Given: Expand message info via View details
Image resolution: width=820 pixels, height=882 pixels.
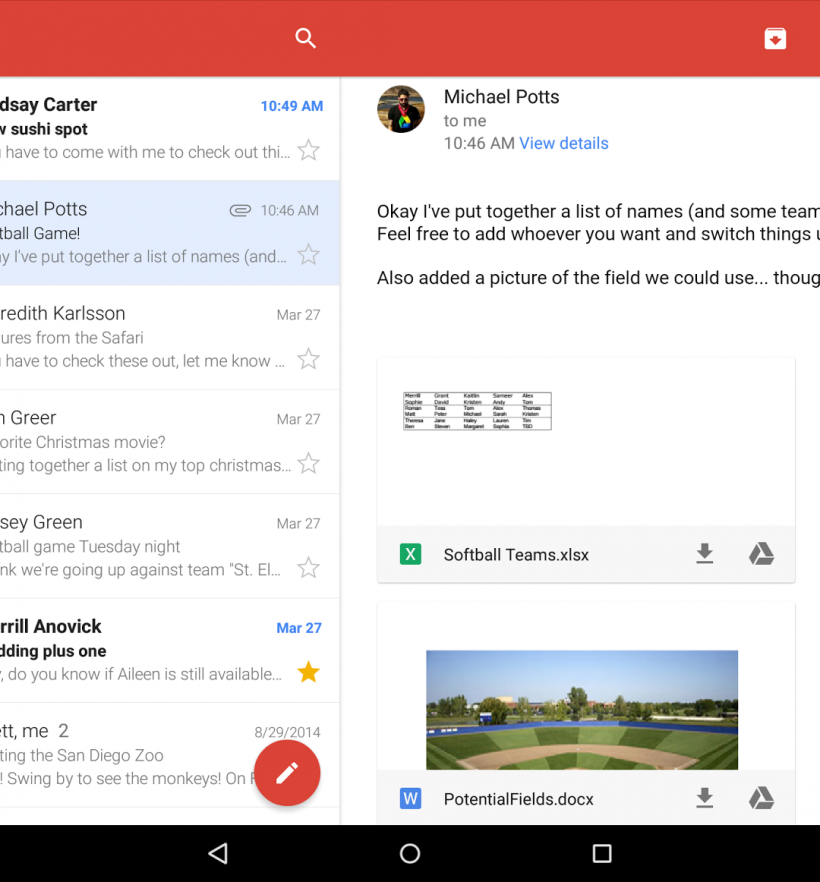Looking at the screenshot, I should pyautogui.click(x=563, y=143).
